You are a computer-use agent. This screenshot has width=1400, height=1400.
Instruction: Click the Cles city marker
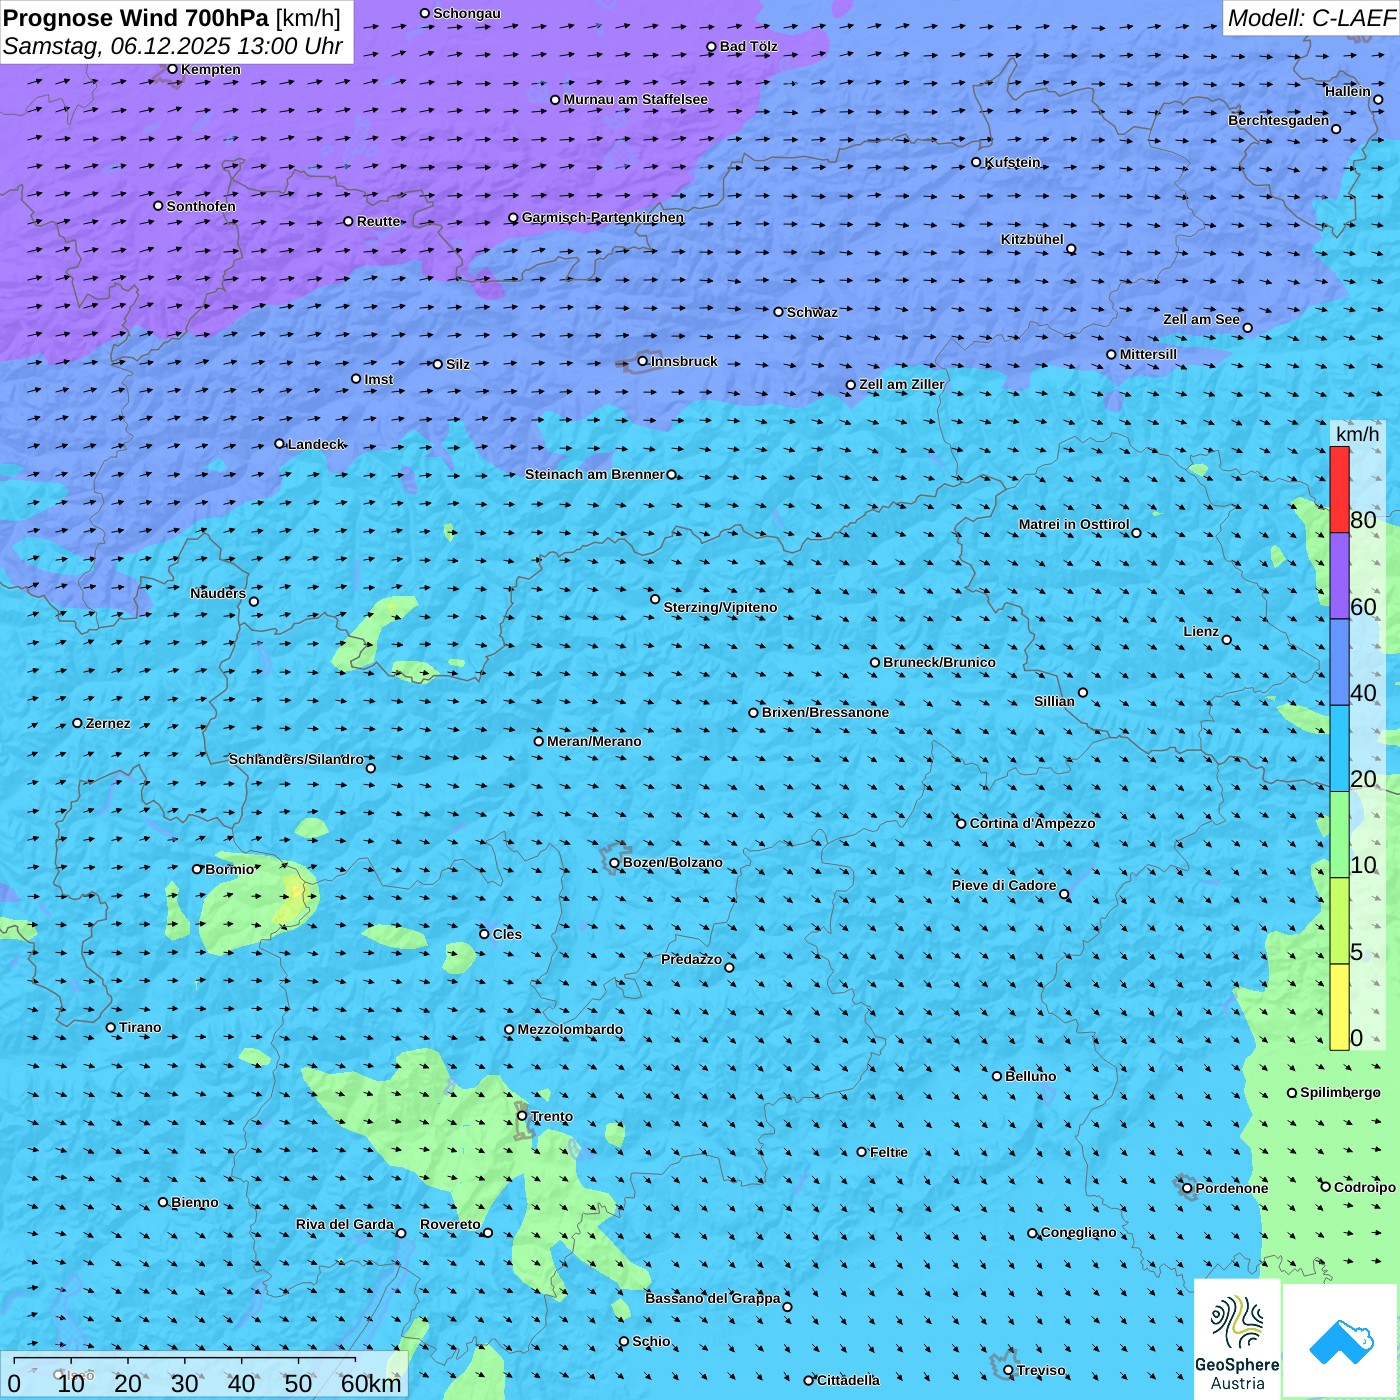click(485, 934)
